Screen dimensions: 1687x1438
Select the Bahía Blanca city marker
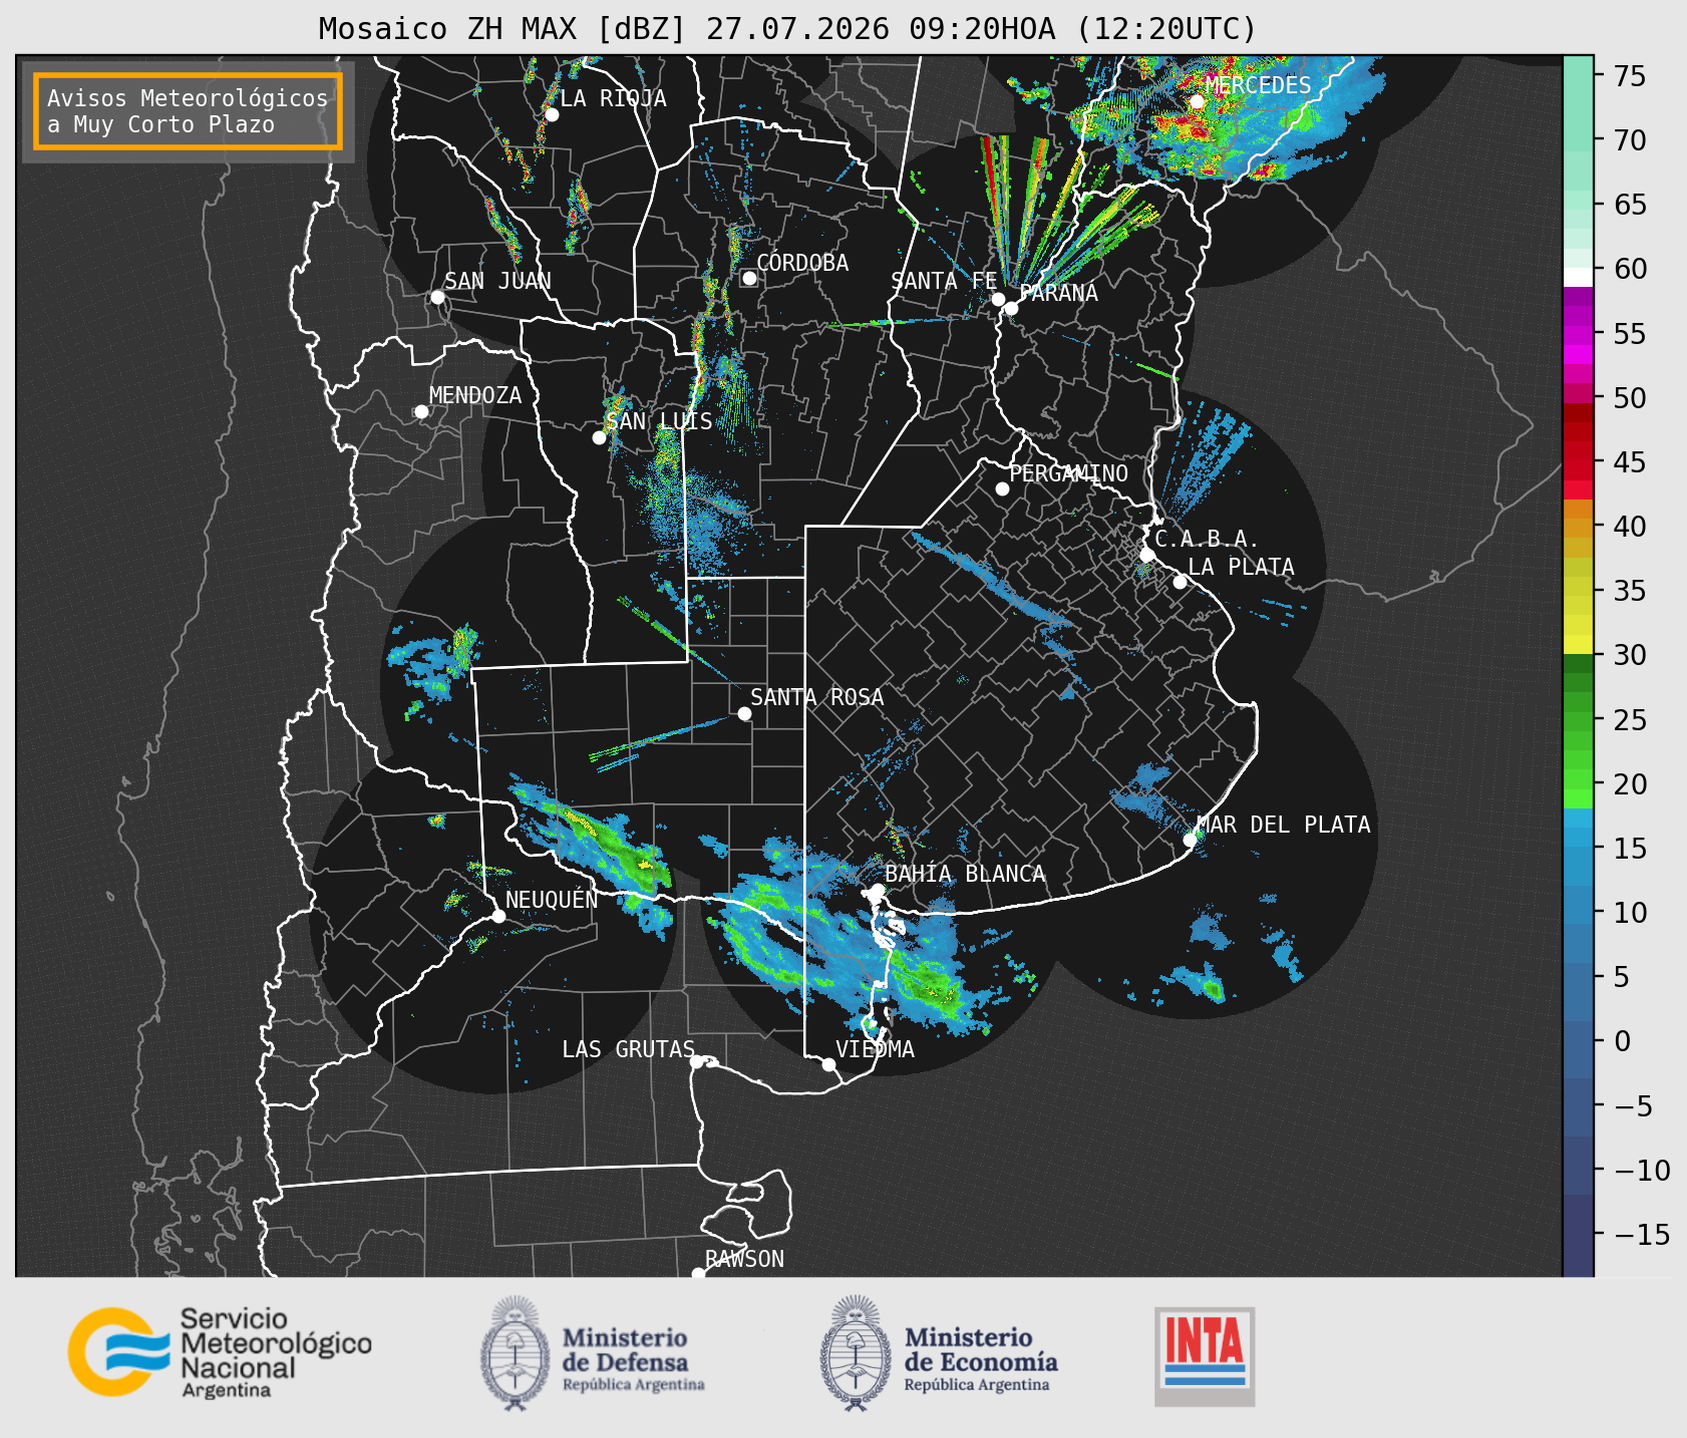tap(877, 890)
